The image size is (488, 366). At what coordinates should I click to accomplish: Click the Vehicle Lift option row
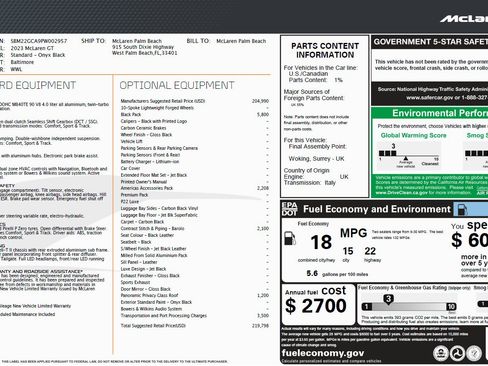tap(195, 141)
